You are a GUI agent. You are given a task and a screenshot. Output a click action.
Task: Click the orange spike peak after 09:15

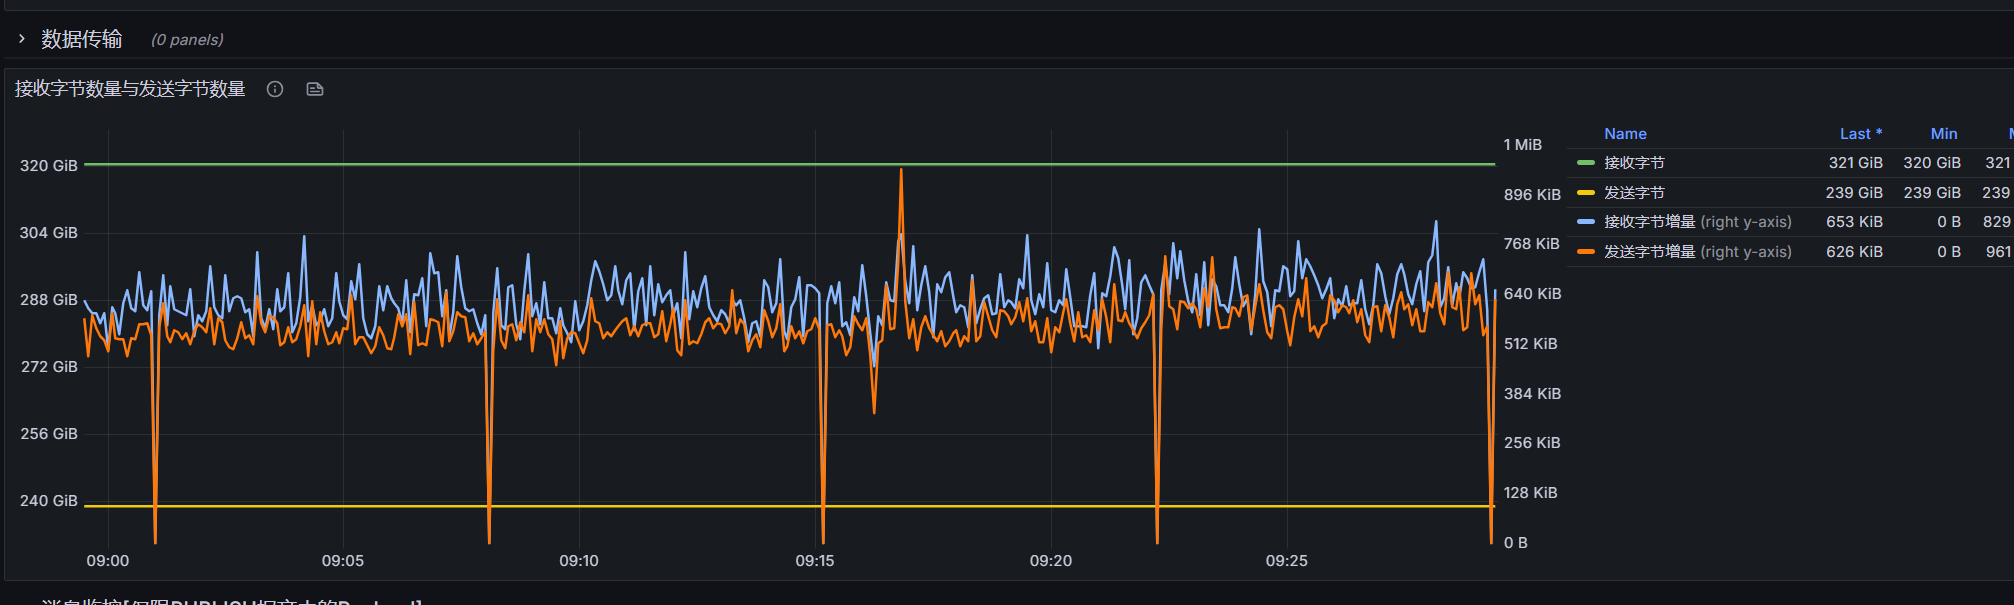(901, 171)
